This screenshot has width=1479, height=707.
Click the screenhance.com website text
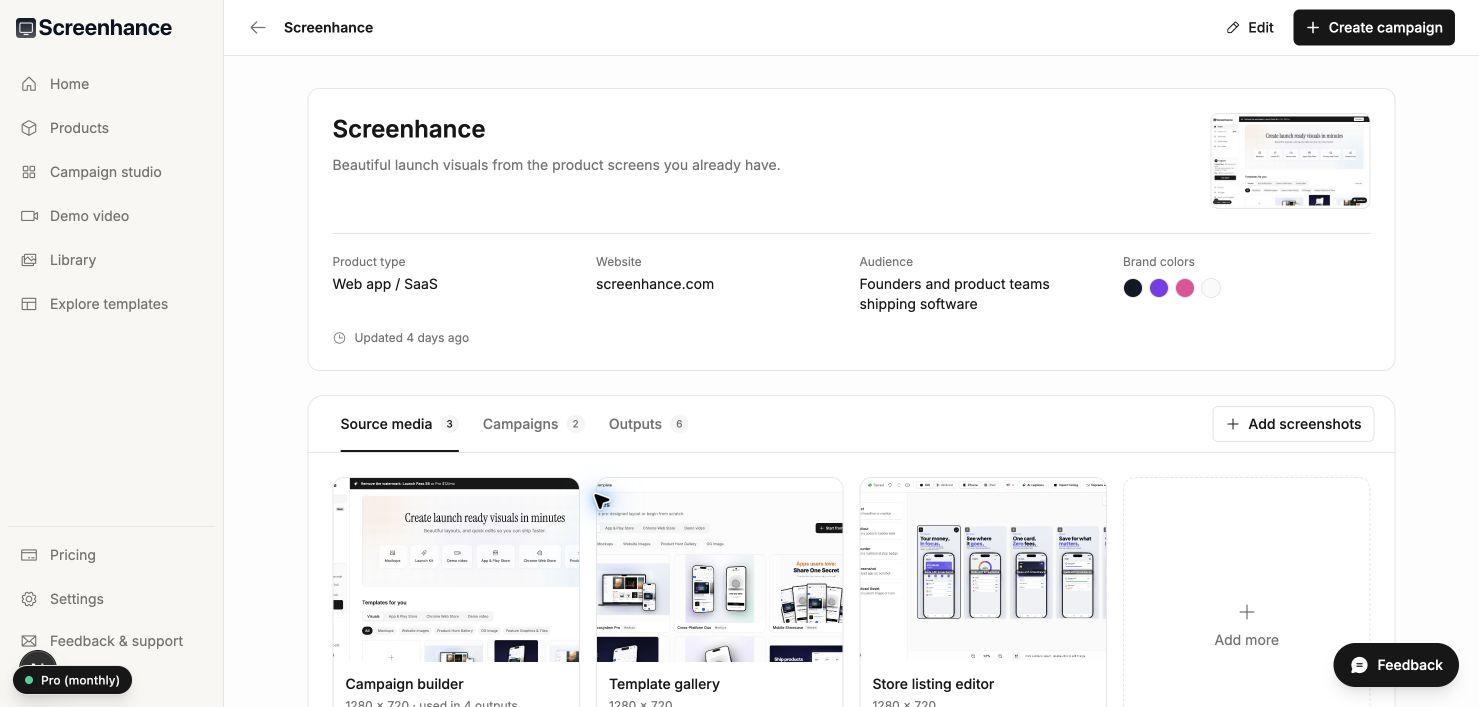(655, 284)
